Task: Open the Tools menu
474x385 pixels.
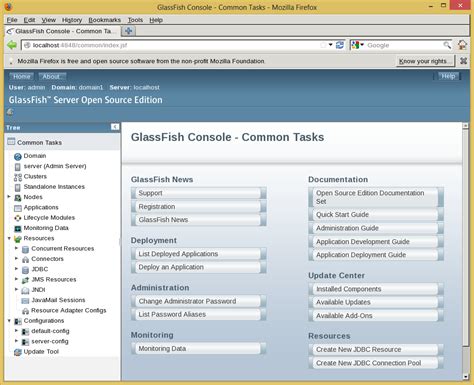Action: click(135, 20)
